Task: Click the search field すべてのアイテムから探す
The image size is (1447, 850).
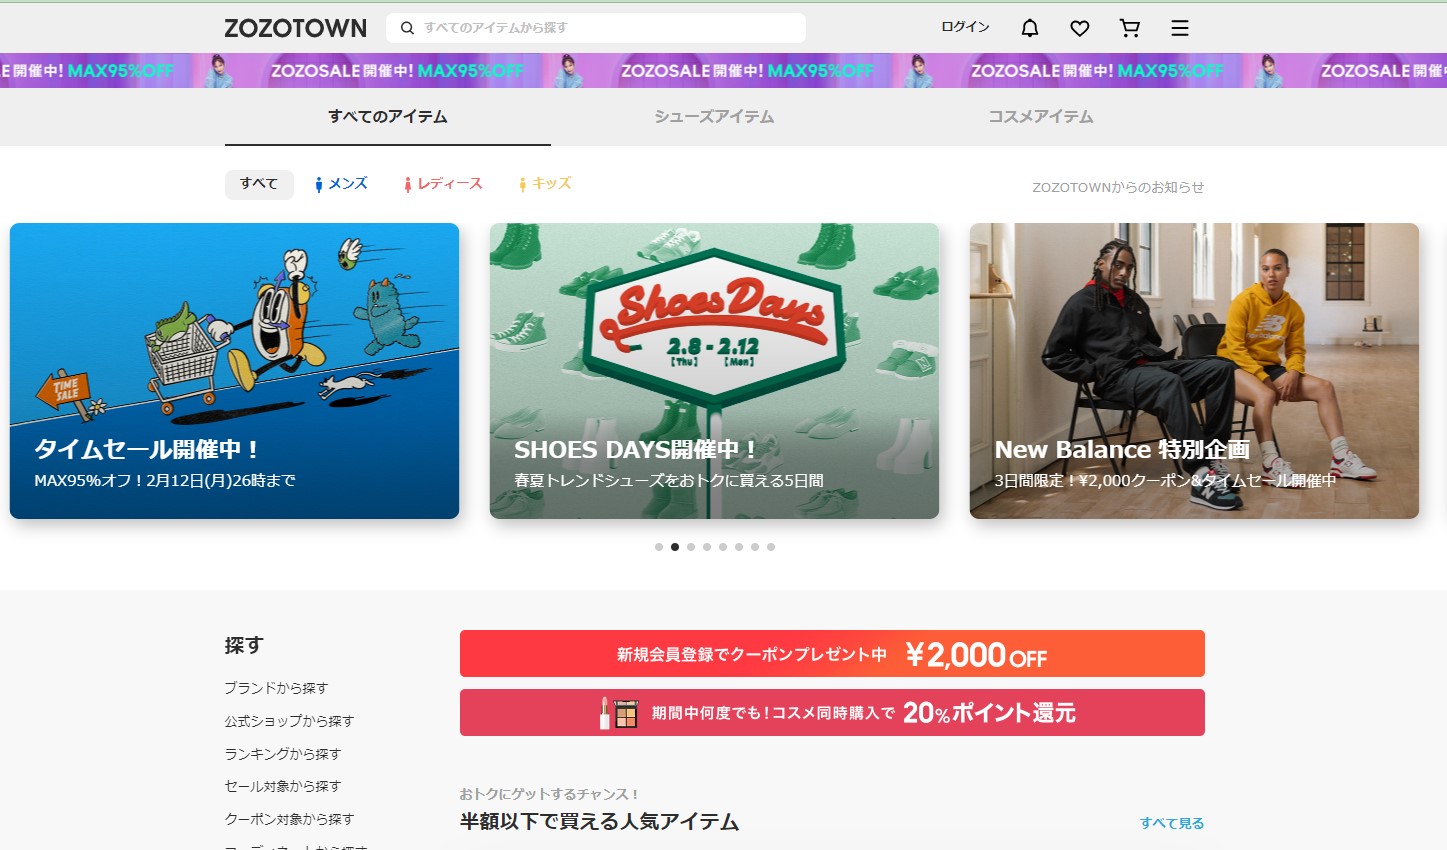Action: [x=596, y=28]
